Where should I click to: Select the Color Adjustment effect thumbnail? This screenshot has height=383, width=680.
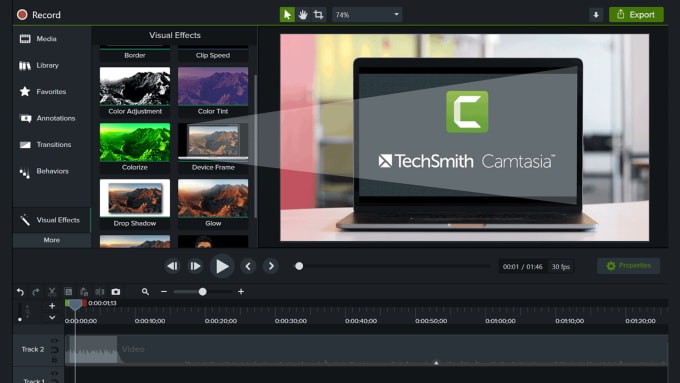[135, 86]
